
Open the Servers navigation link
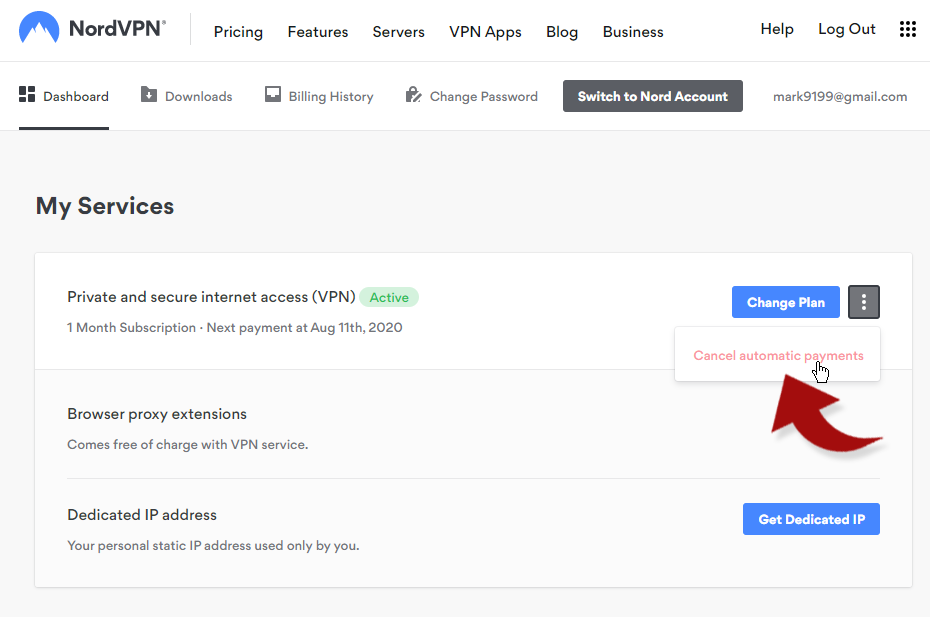[399, 32]
